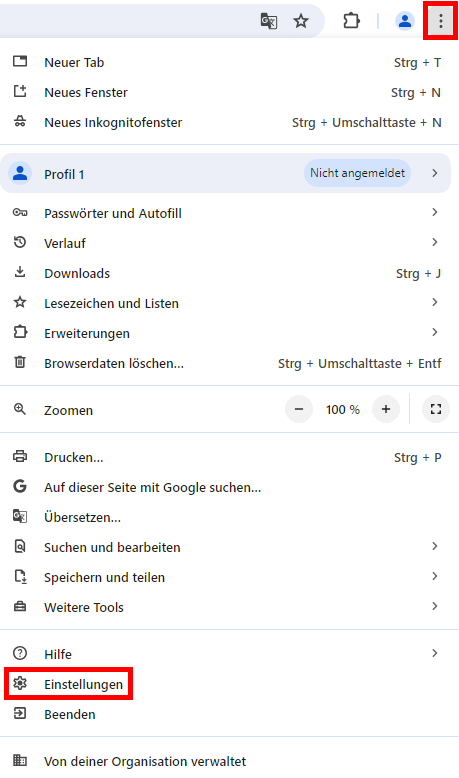Expand the Verlauf submenu arrow
This screenshot has width=459, height=778.
[435, 242]
